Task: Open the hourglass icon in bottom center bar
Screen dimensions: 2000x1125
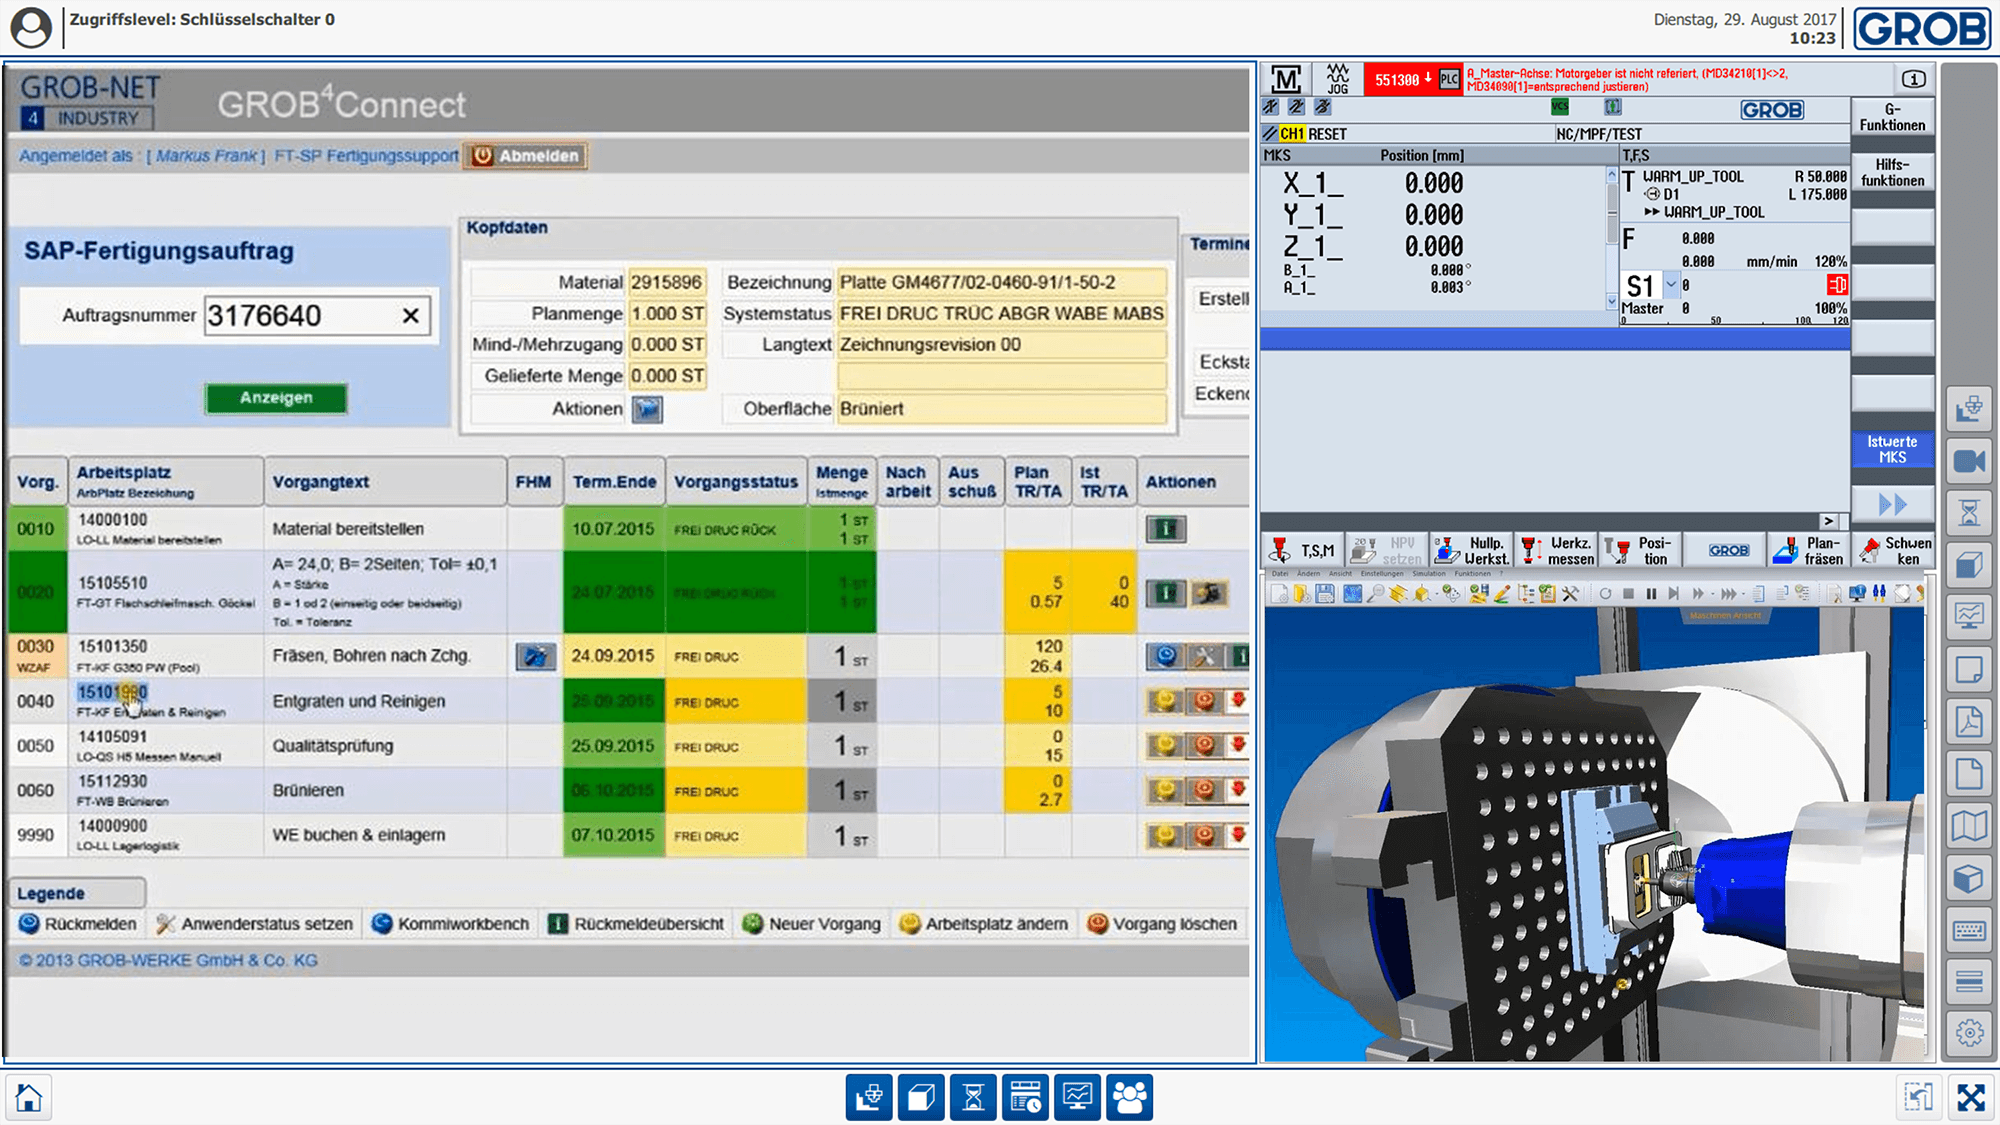Action: point(973,1097)
